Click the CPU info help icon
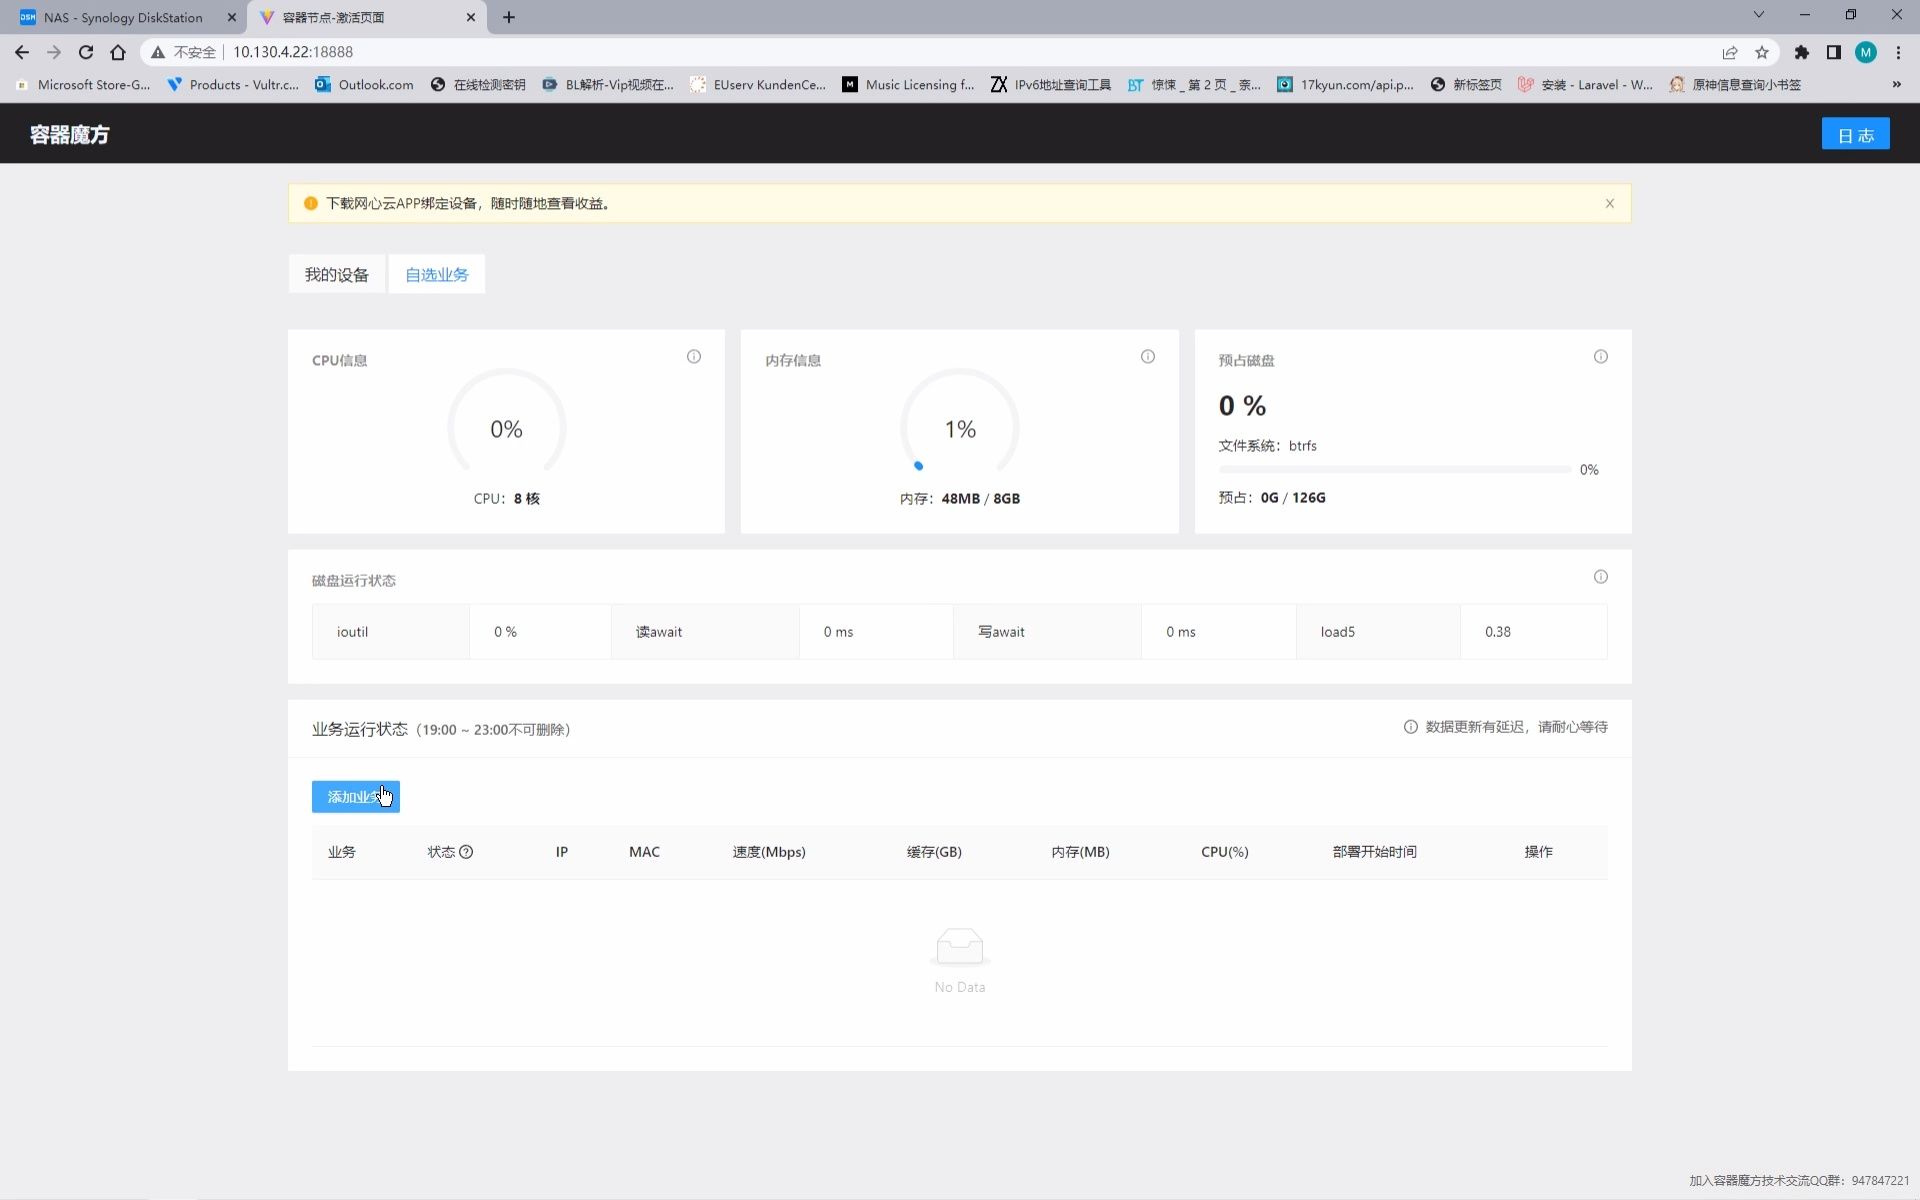The image size is (1920, 1200). (x=694, y=357)
